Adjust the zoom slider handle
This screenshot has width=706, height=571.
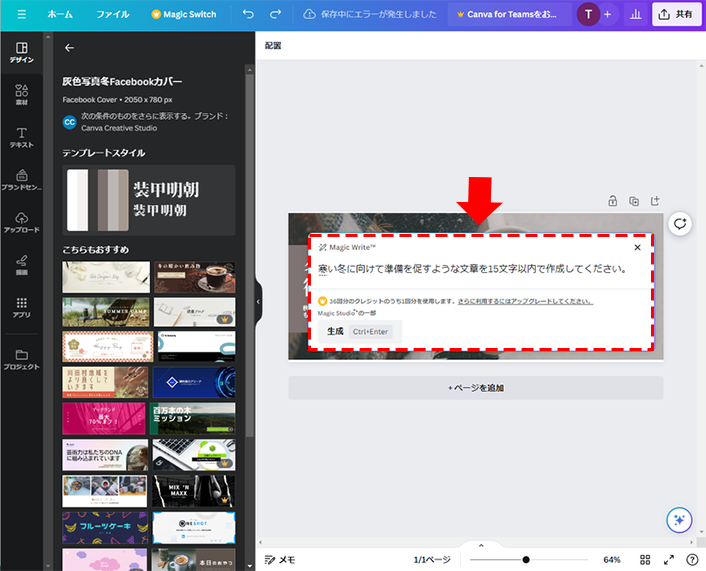pyautogui.click(x=526, y=560)
